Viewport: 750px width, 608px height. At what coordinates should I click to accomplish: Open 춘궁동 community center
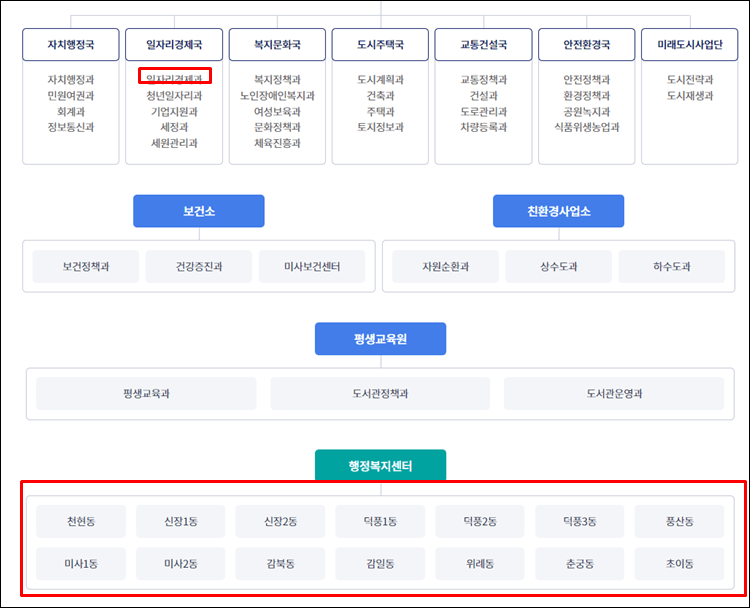[580, 564]
